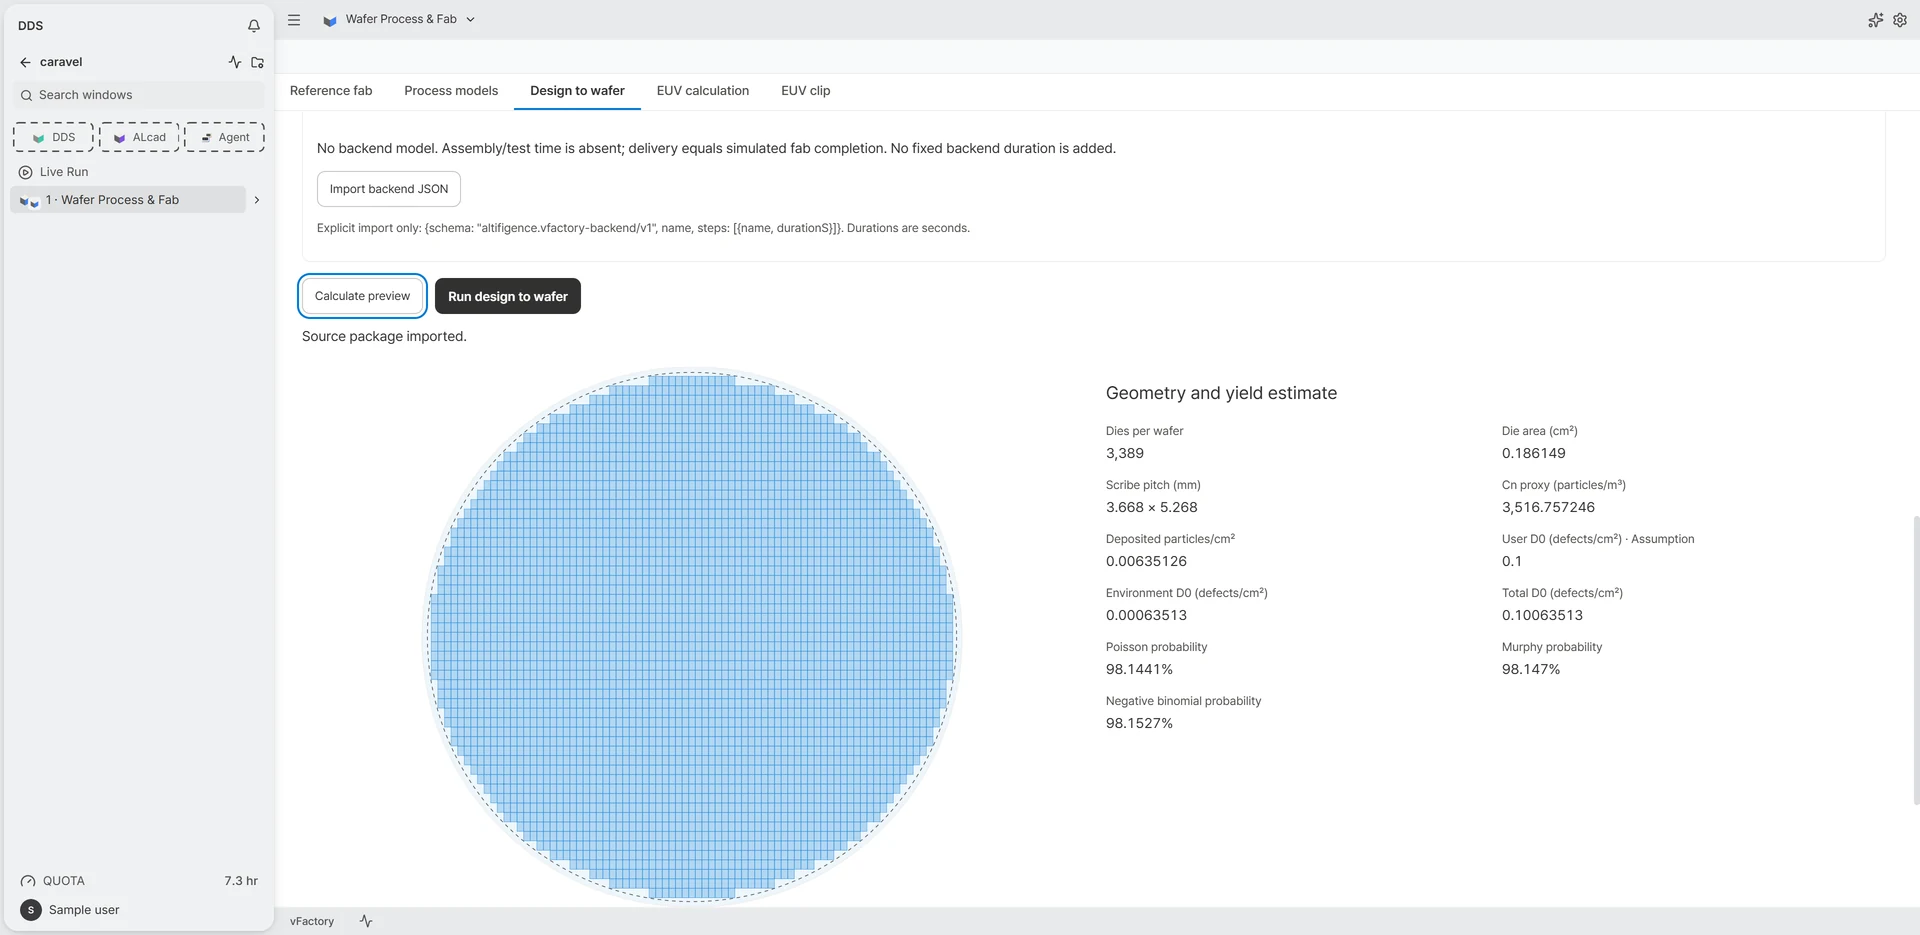Viewport: 1920px width, 935px height.
Task: Select the Agent window chip
Action: pos(224,137)
